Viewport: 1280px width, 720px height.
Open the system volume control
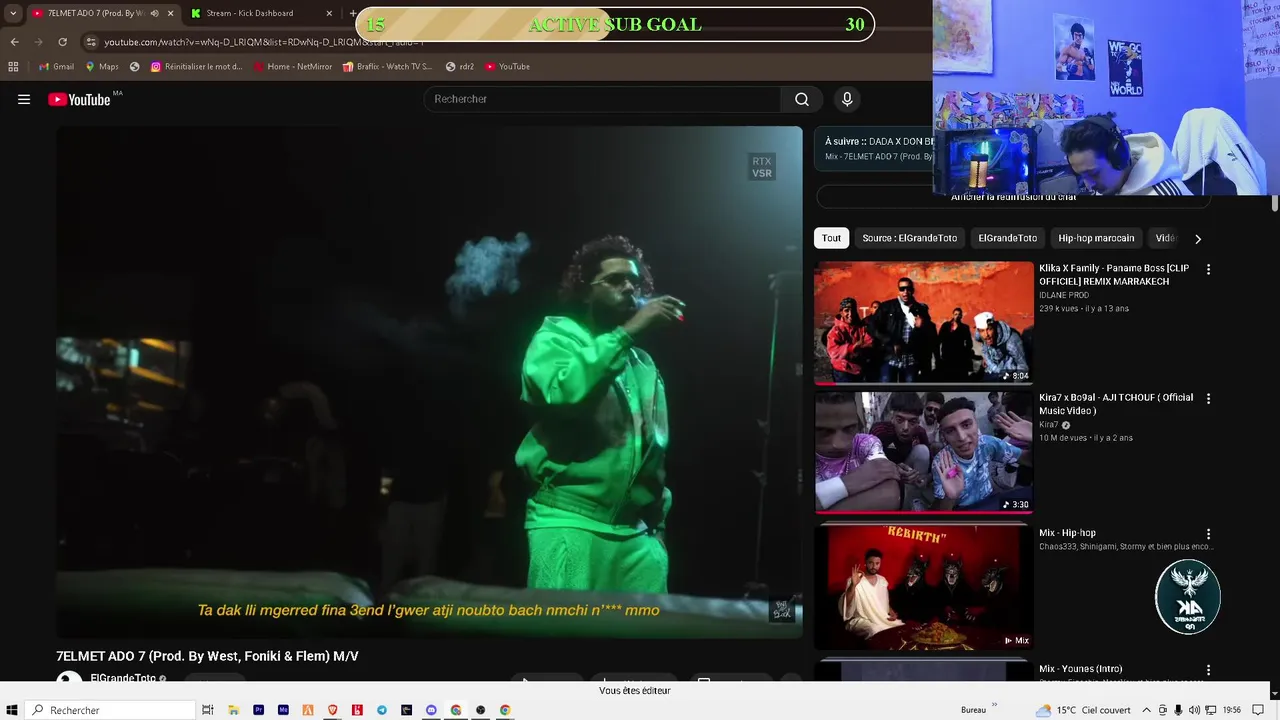[x=1194, y=710]
